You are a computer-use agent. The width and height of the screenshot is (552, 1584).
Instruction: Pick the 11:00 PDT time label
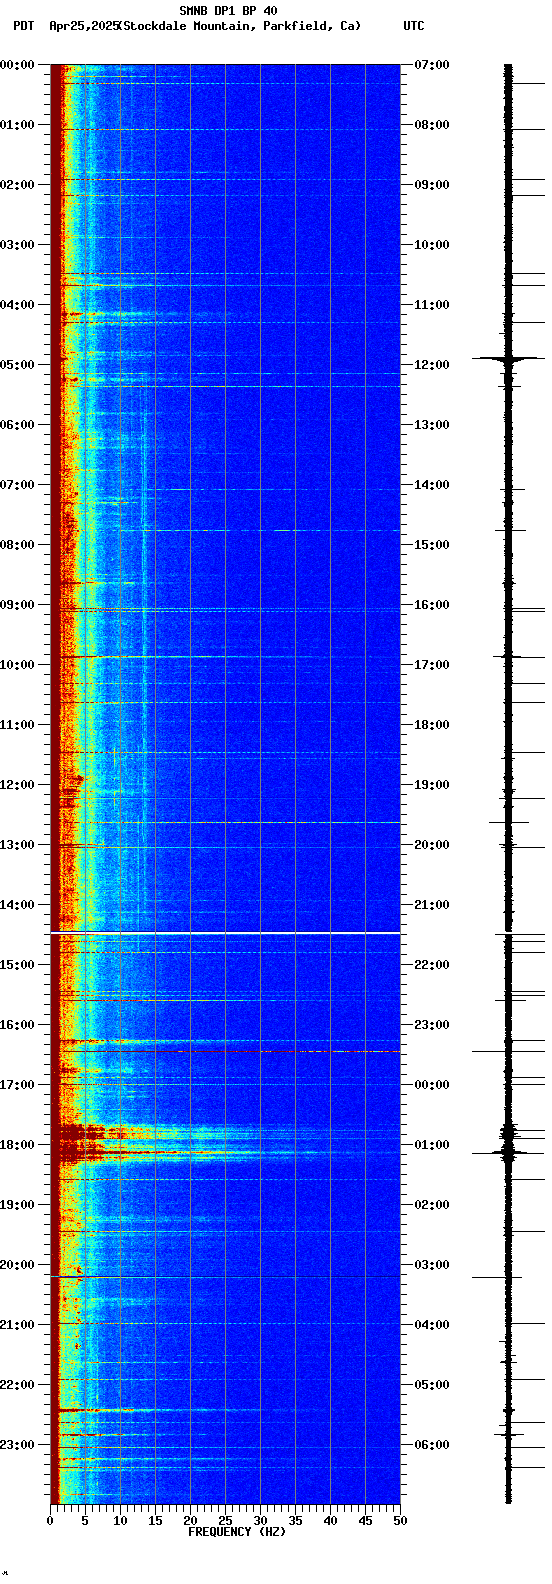point(17,725)
